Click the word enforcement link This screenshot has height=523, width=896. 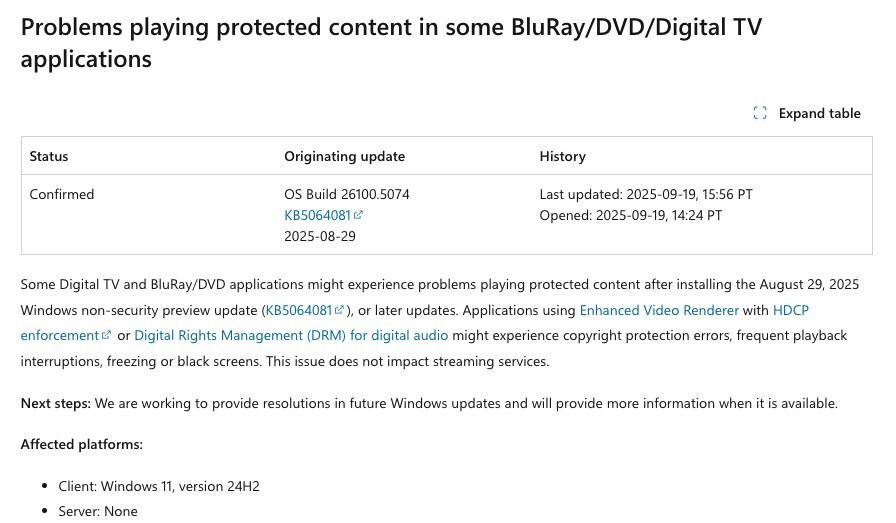[x=59, y=336]
